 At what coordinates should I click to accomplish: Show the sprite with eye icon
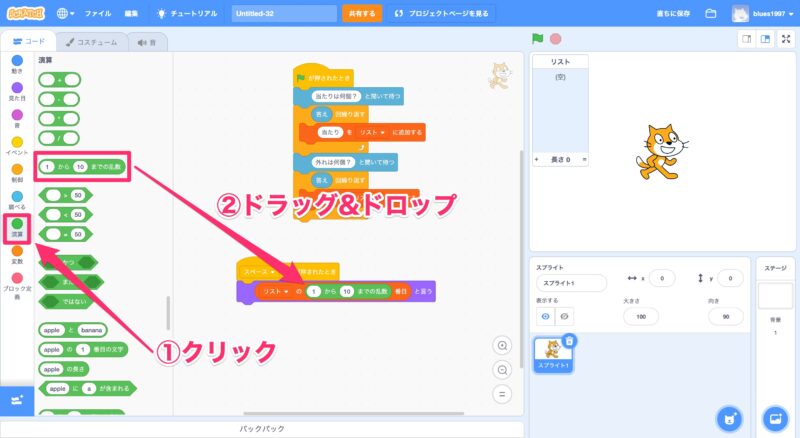(x=544, y=316)
